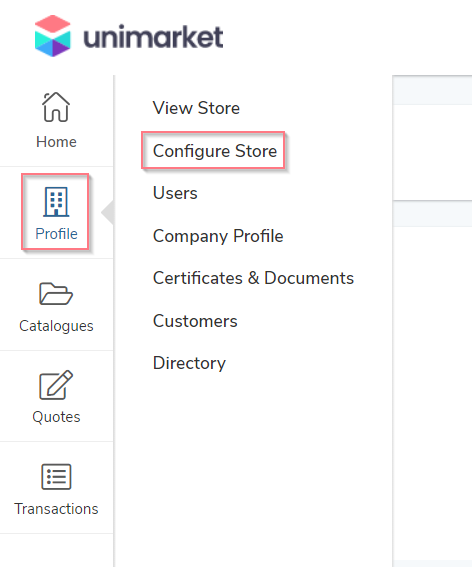Open the Users menu item

point(175,193)
